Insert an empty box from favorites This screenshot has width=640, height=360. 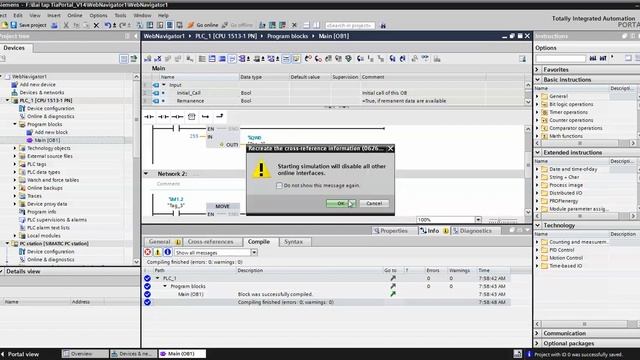(x=191, y=117)
